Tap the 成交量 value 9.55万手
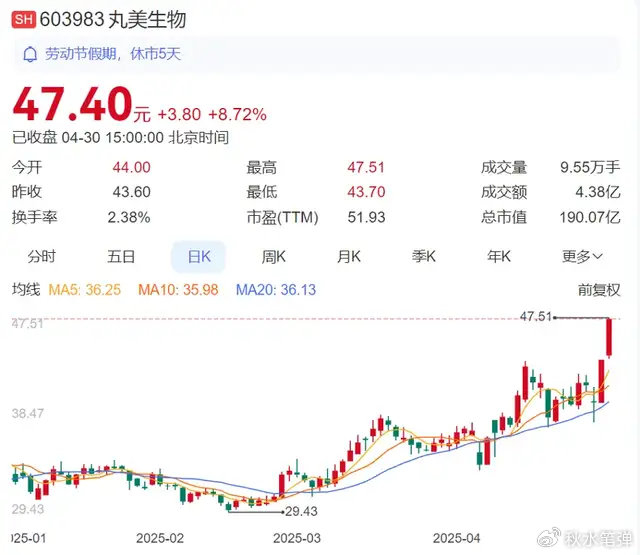 point(590,167)
